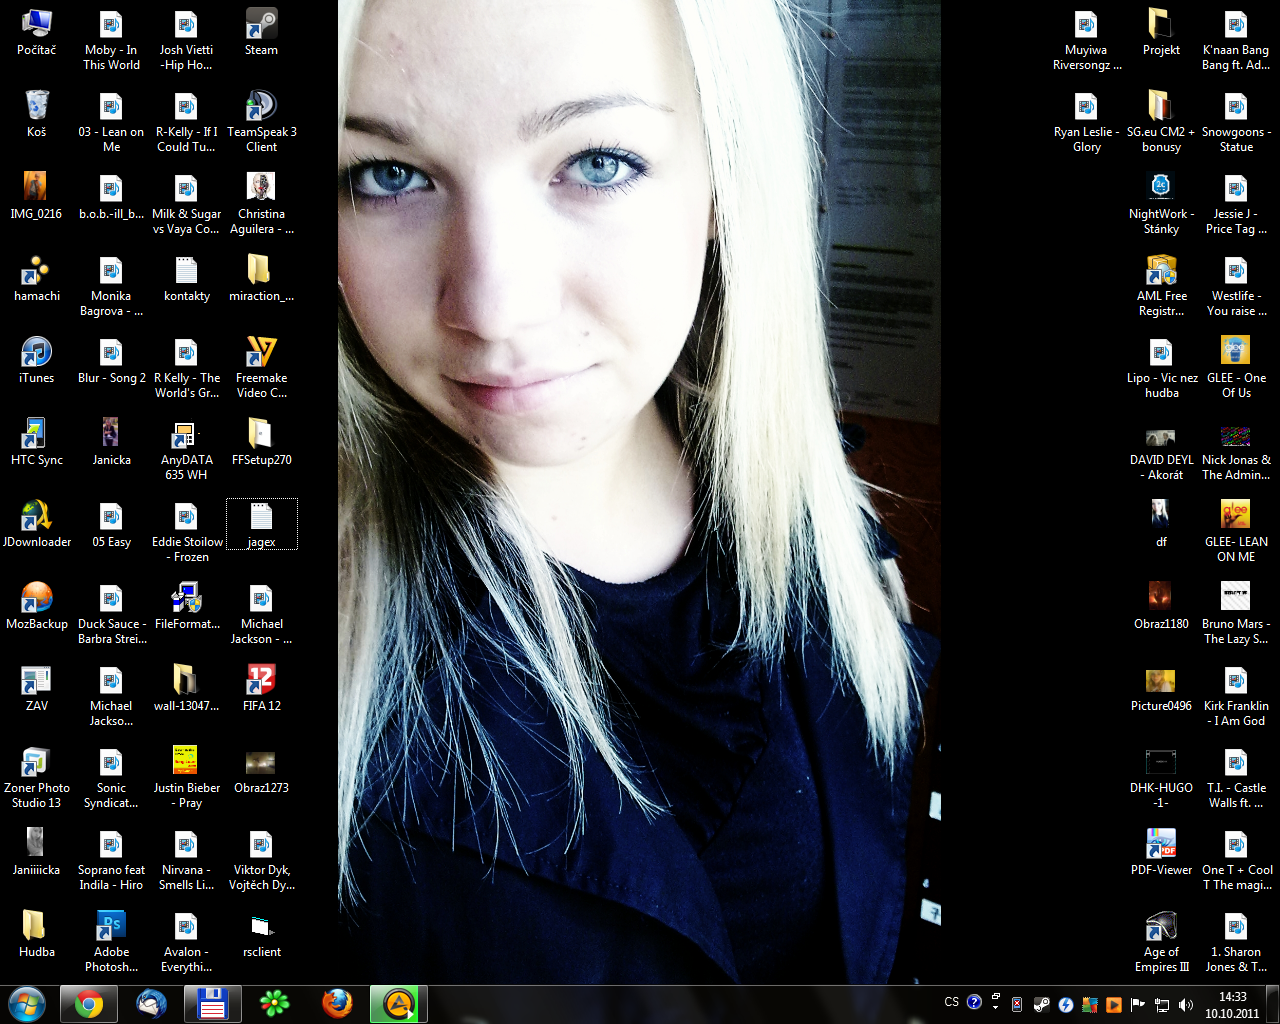This screenshot has width=1280, height=1024.
Task: Select the NightWork - Stánky icon
Action: 1161,203
